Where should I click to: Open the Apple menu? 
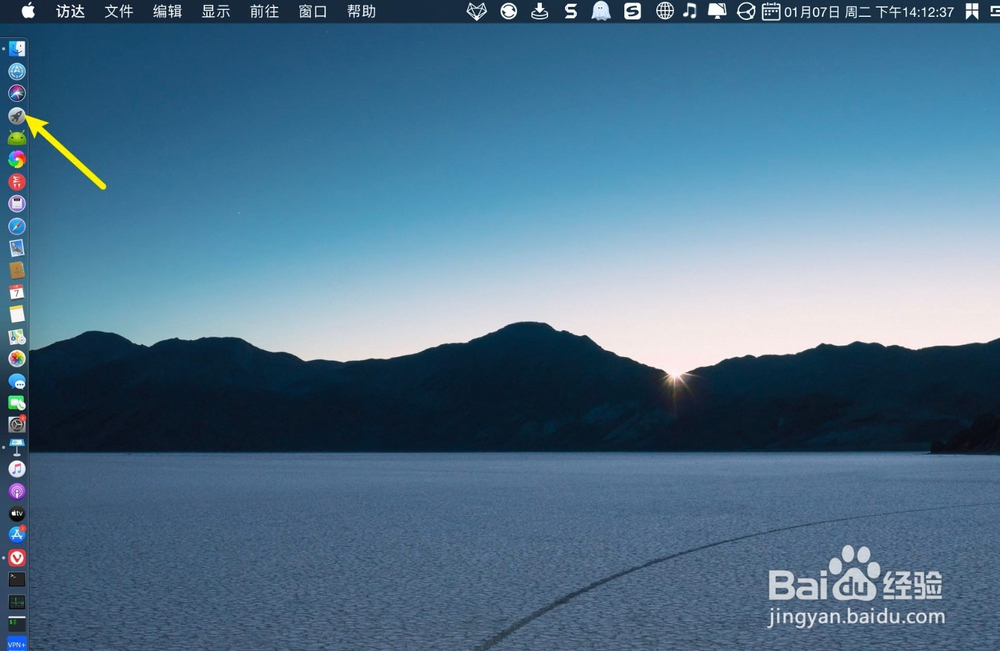28,11
